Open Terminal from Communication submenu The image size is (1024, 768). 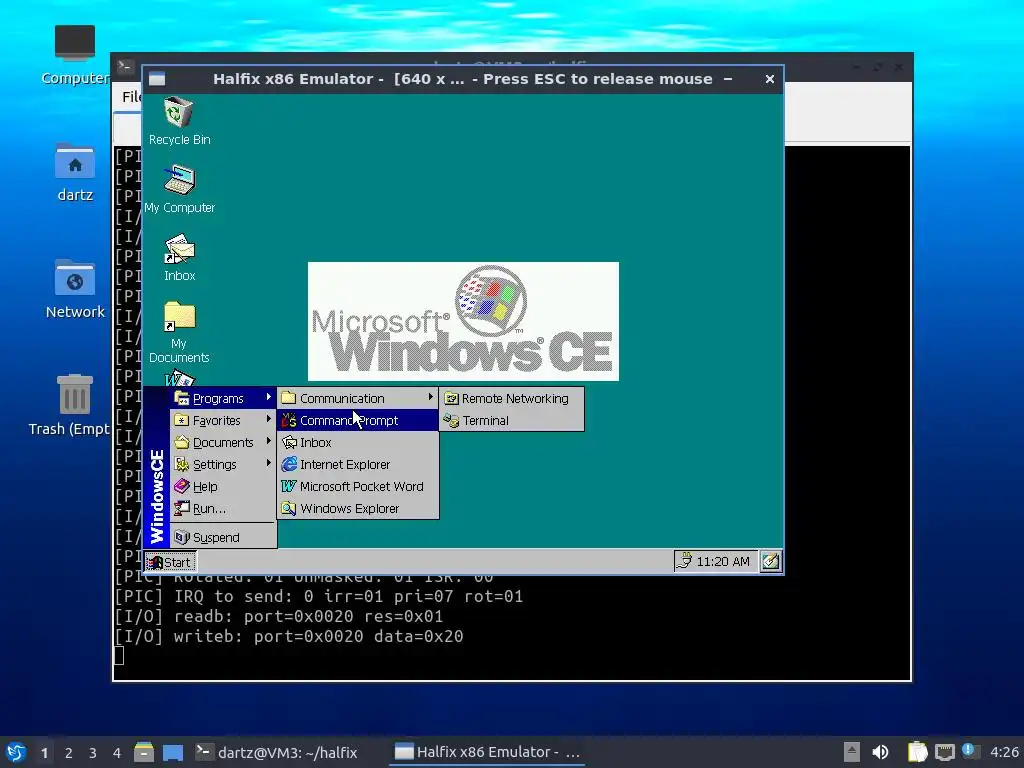pyautogui.click(x=511, y=421)
